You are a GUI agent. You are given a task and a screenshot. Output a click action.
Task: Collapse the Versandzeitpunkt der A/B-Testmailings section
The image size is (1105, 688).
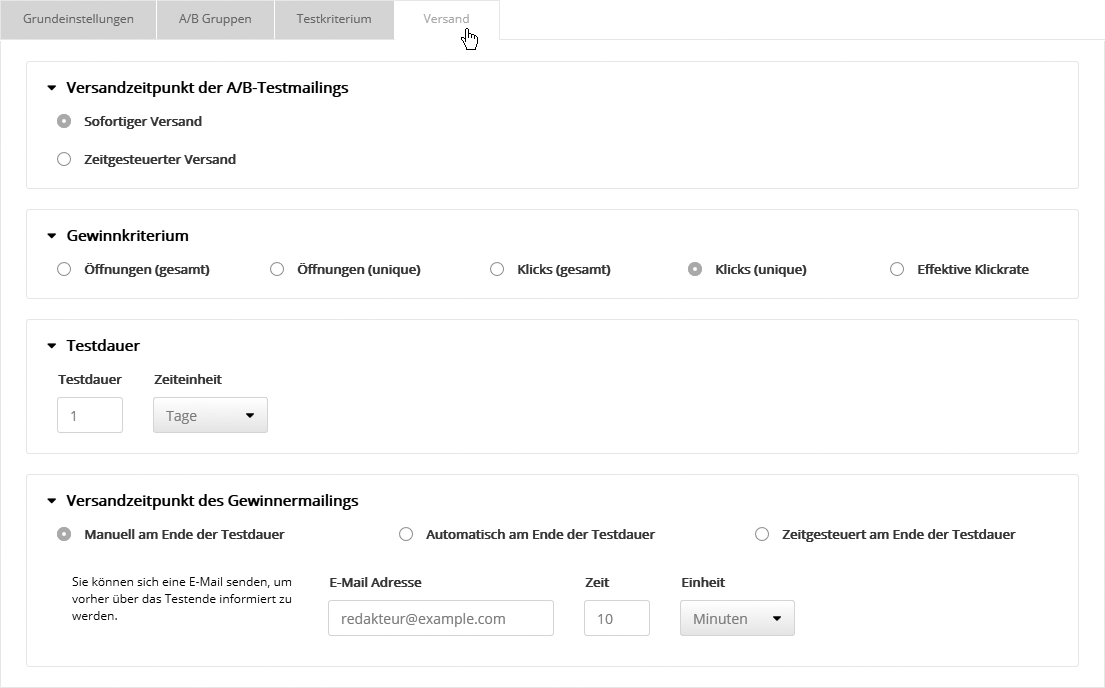52,88
